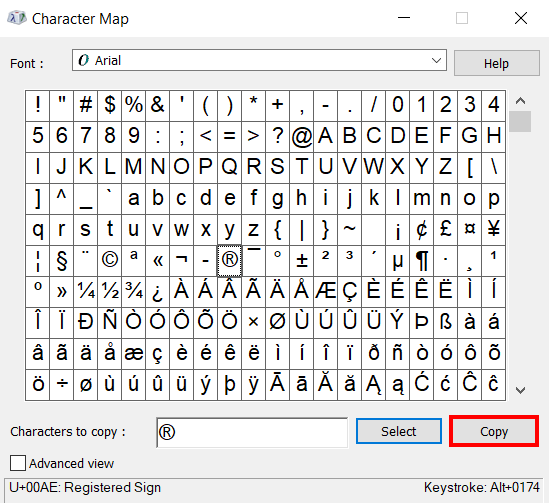The image size is (549, 503).
Task: Pick the capital Ø with stroke
Action: (x=277, y=323)
